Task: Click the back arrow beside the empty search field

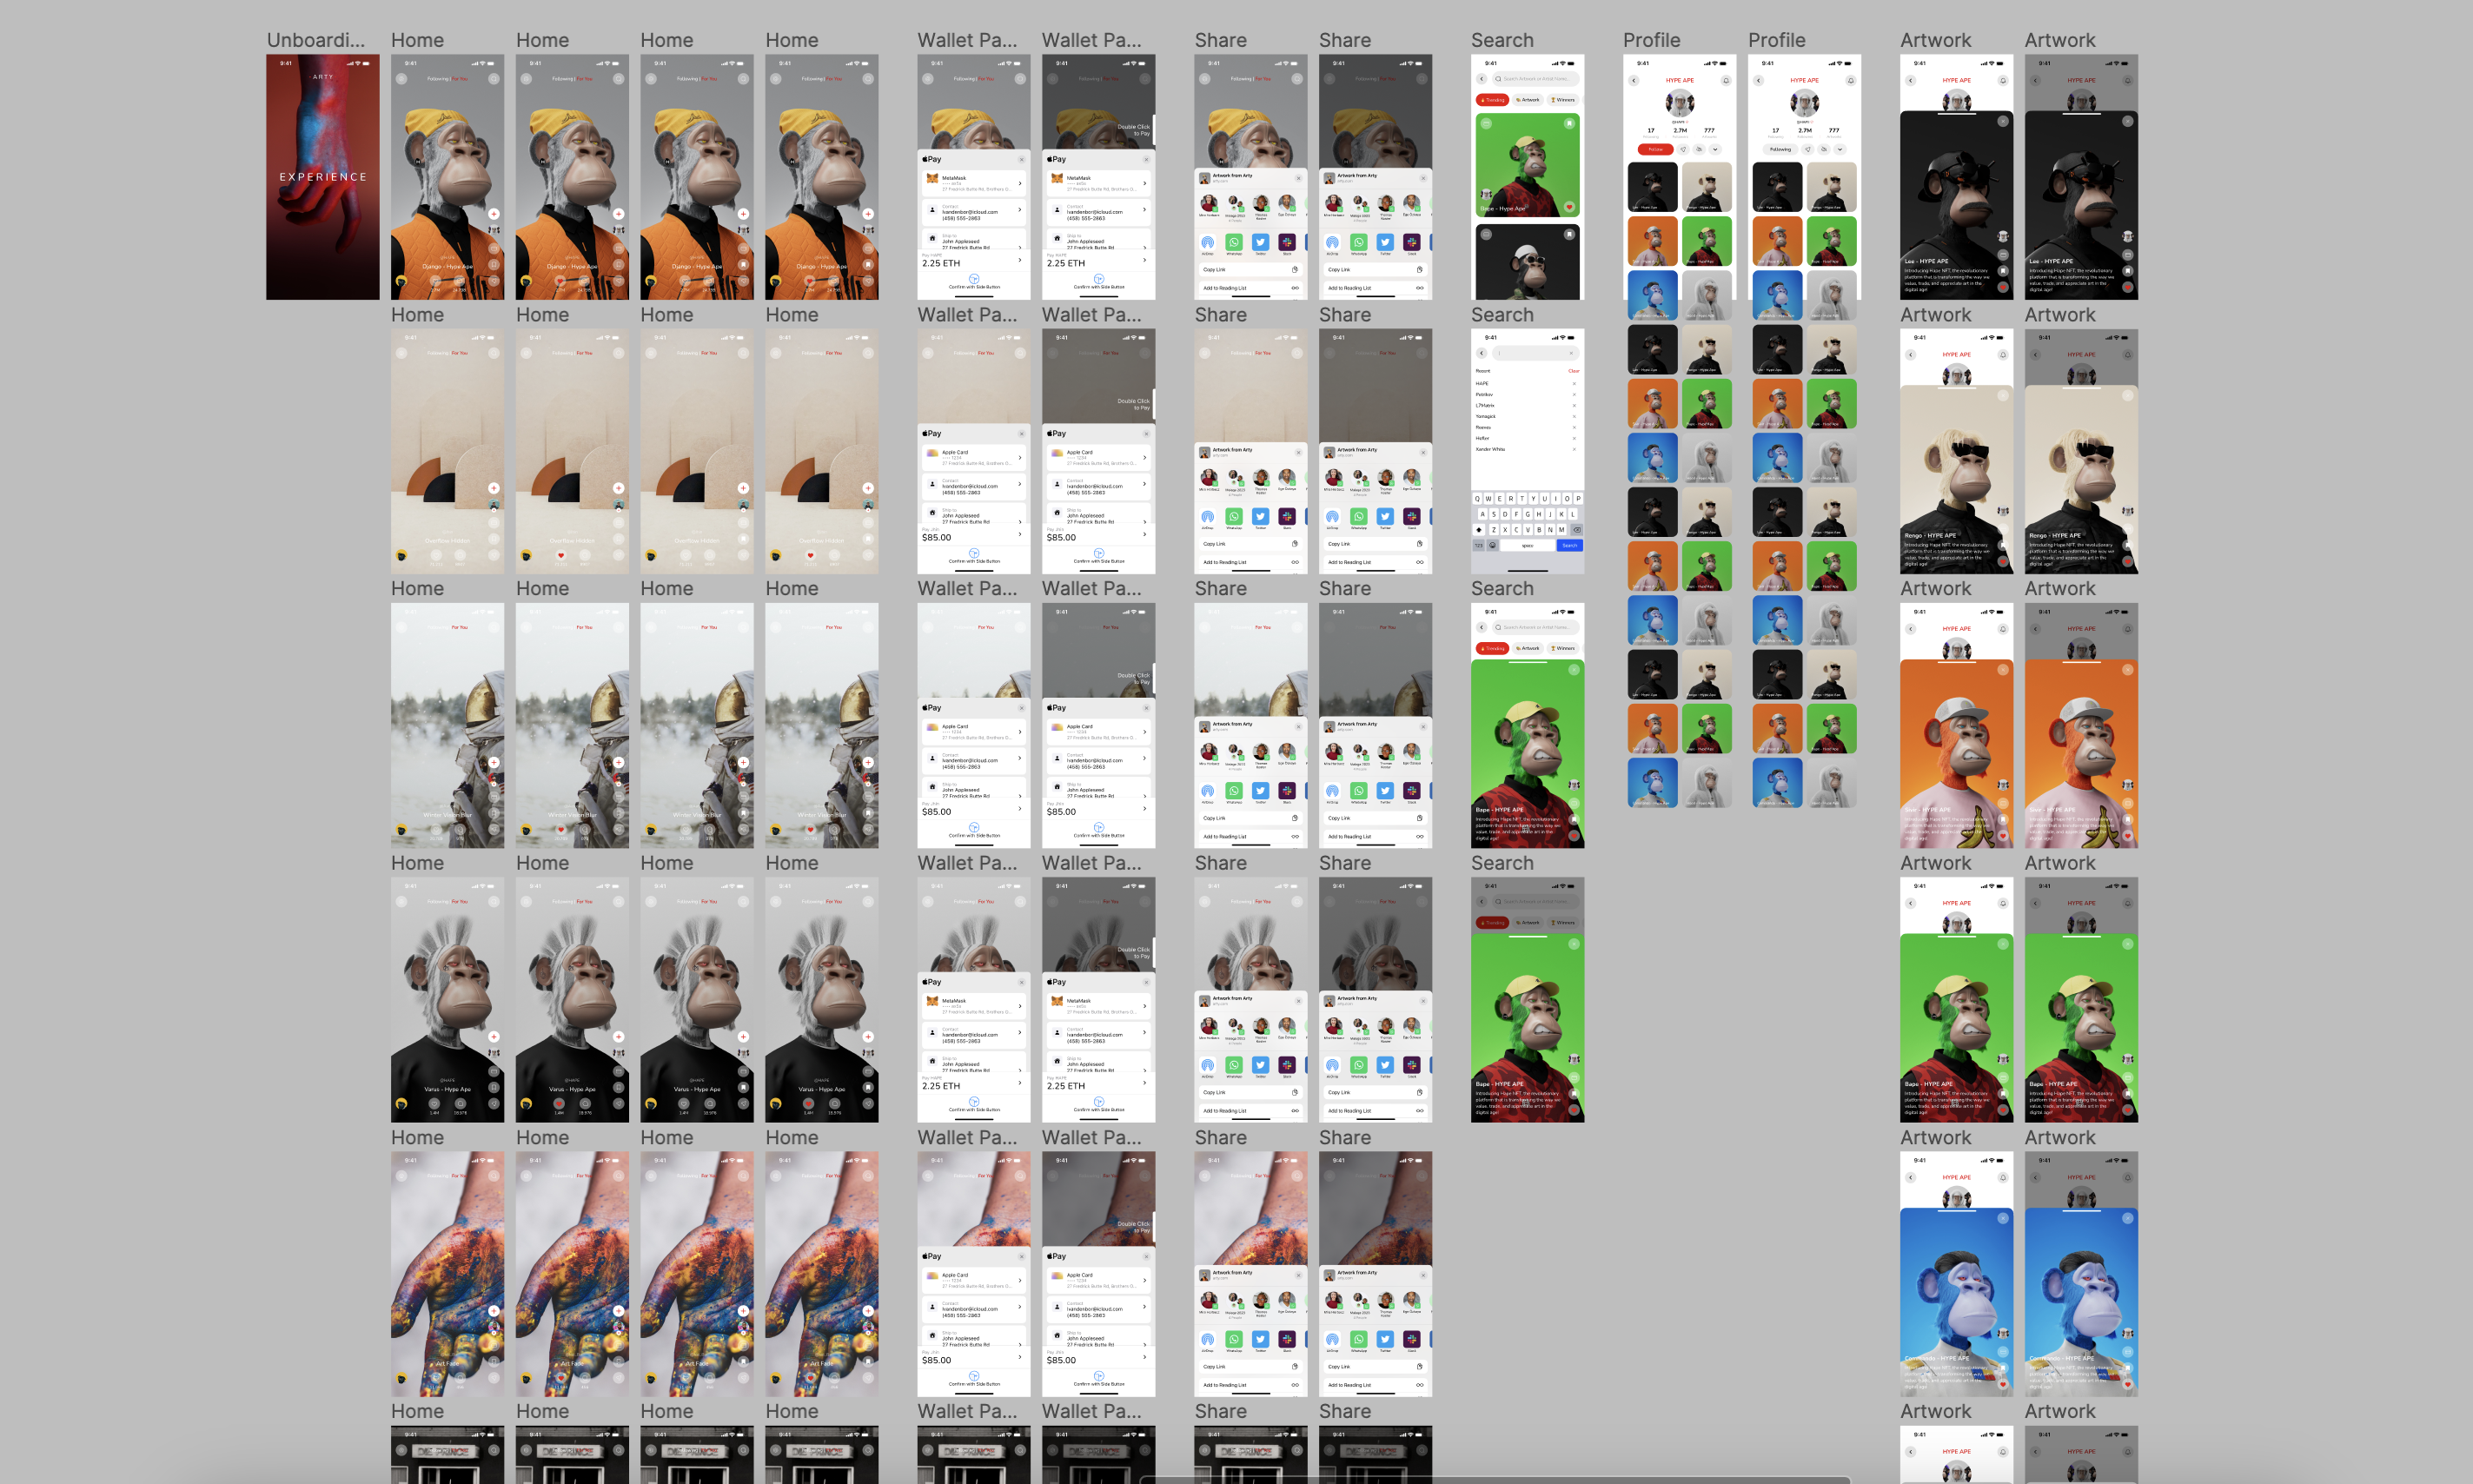Action: (1482, 353)
